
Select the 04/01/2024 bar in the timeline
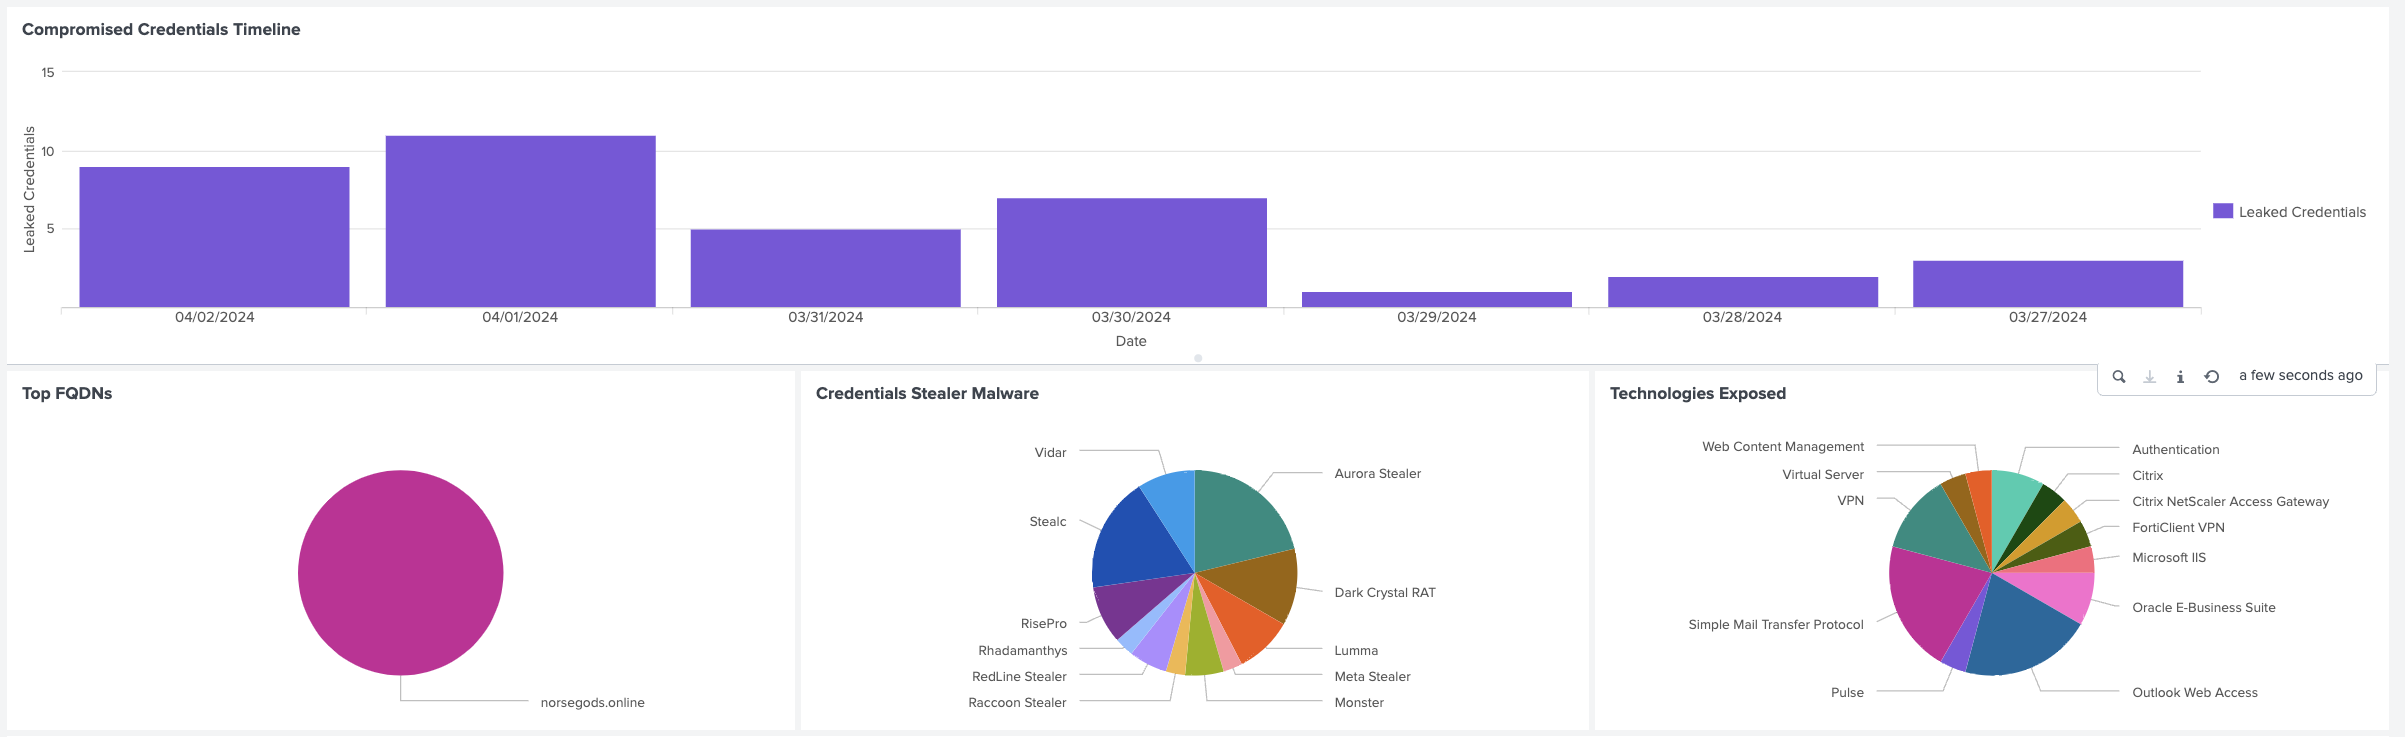(x=520, y=221)
